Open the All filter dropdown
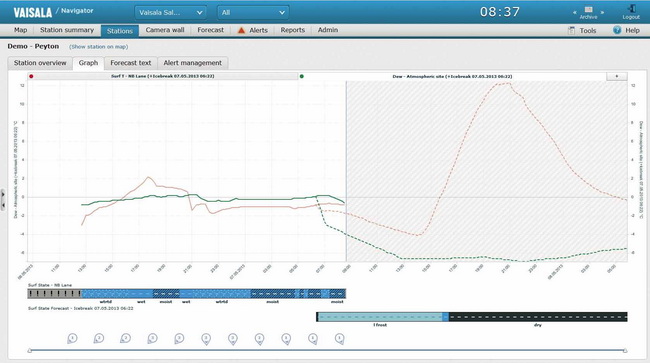Viewport: 650px width, 363px height. [253, 12]
